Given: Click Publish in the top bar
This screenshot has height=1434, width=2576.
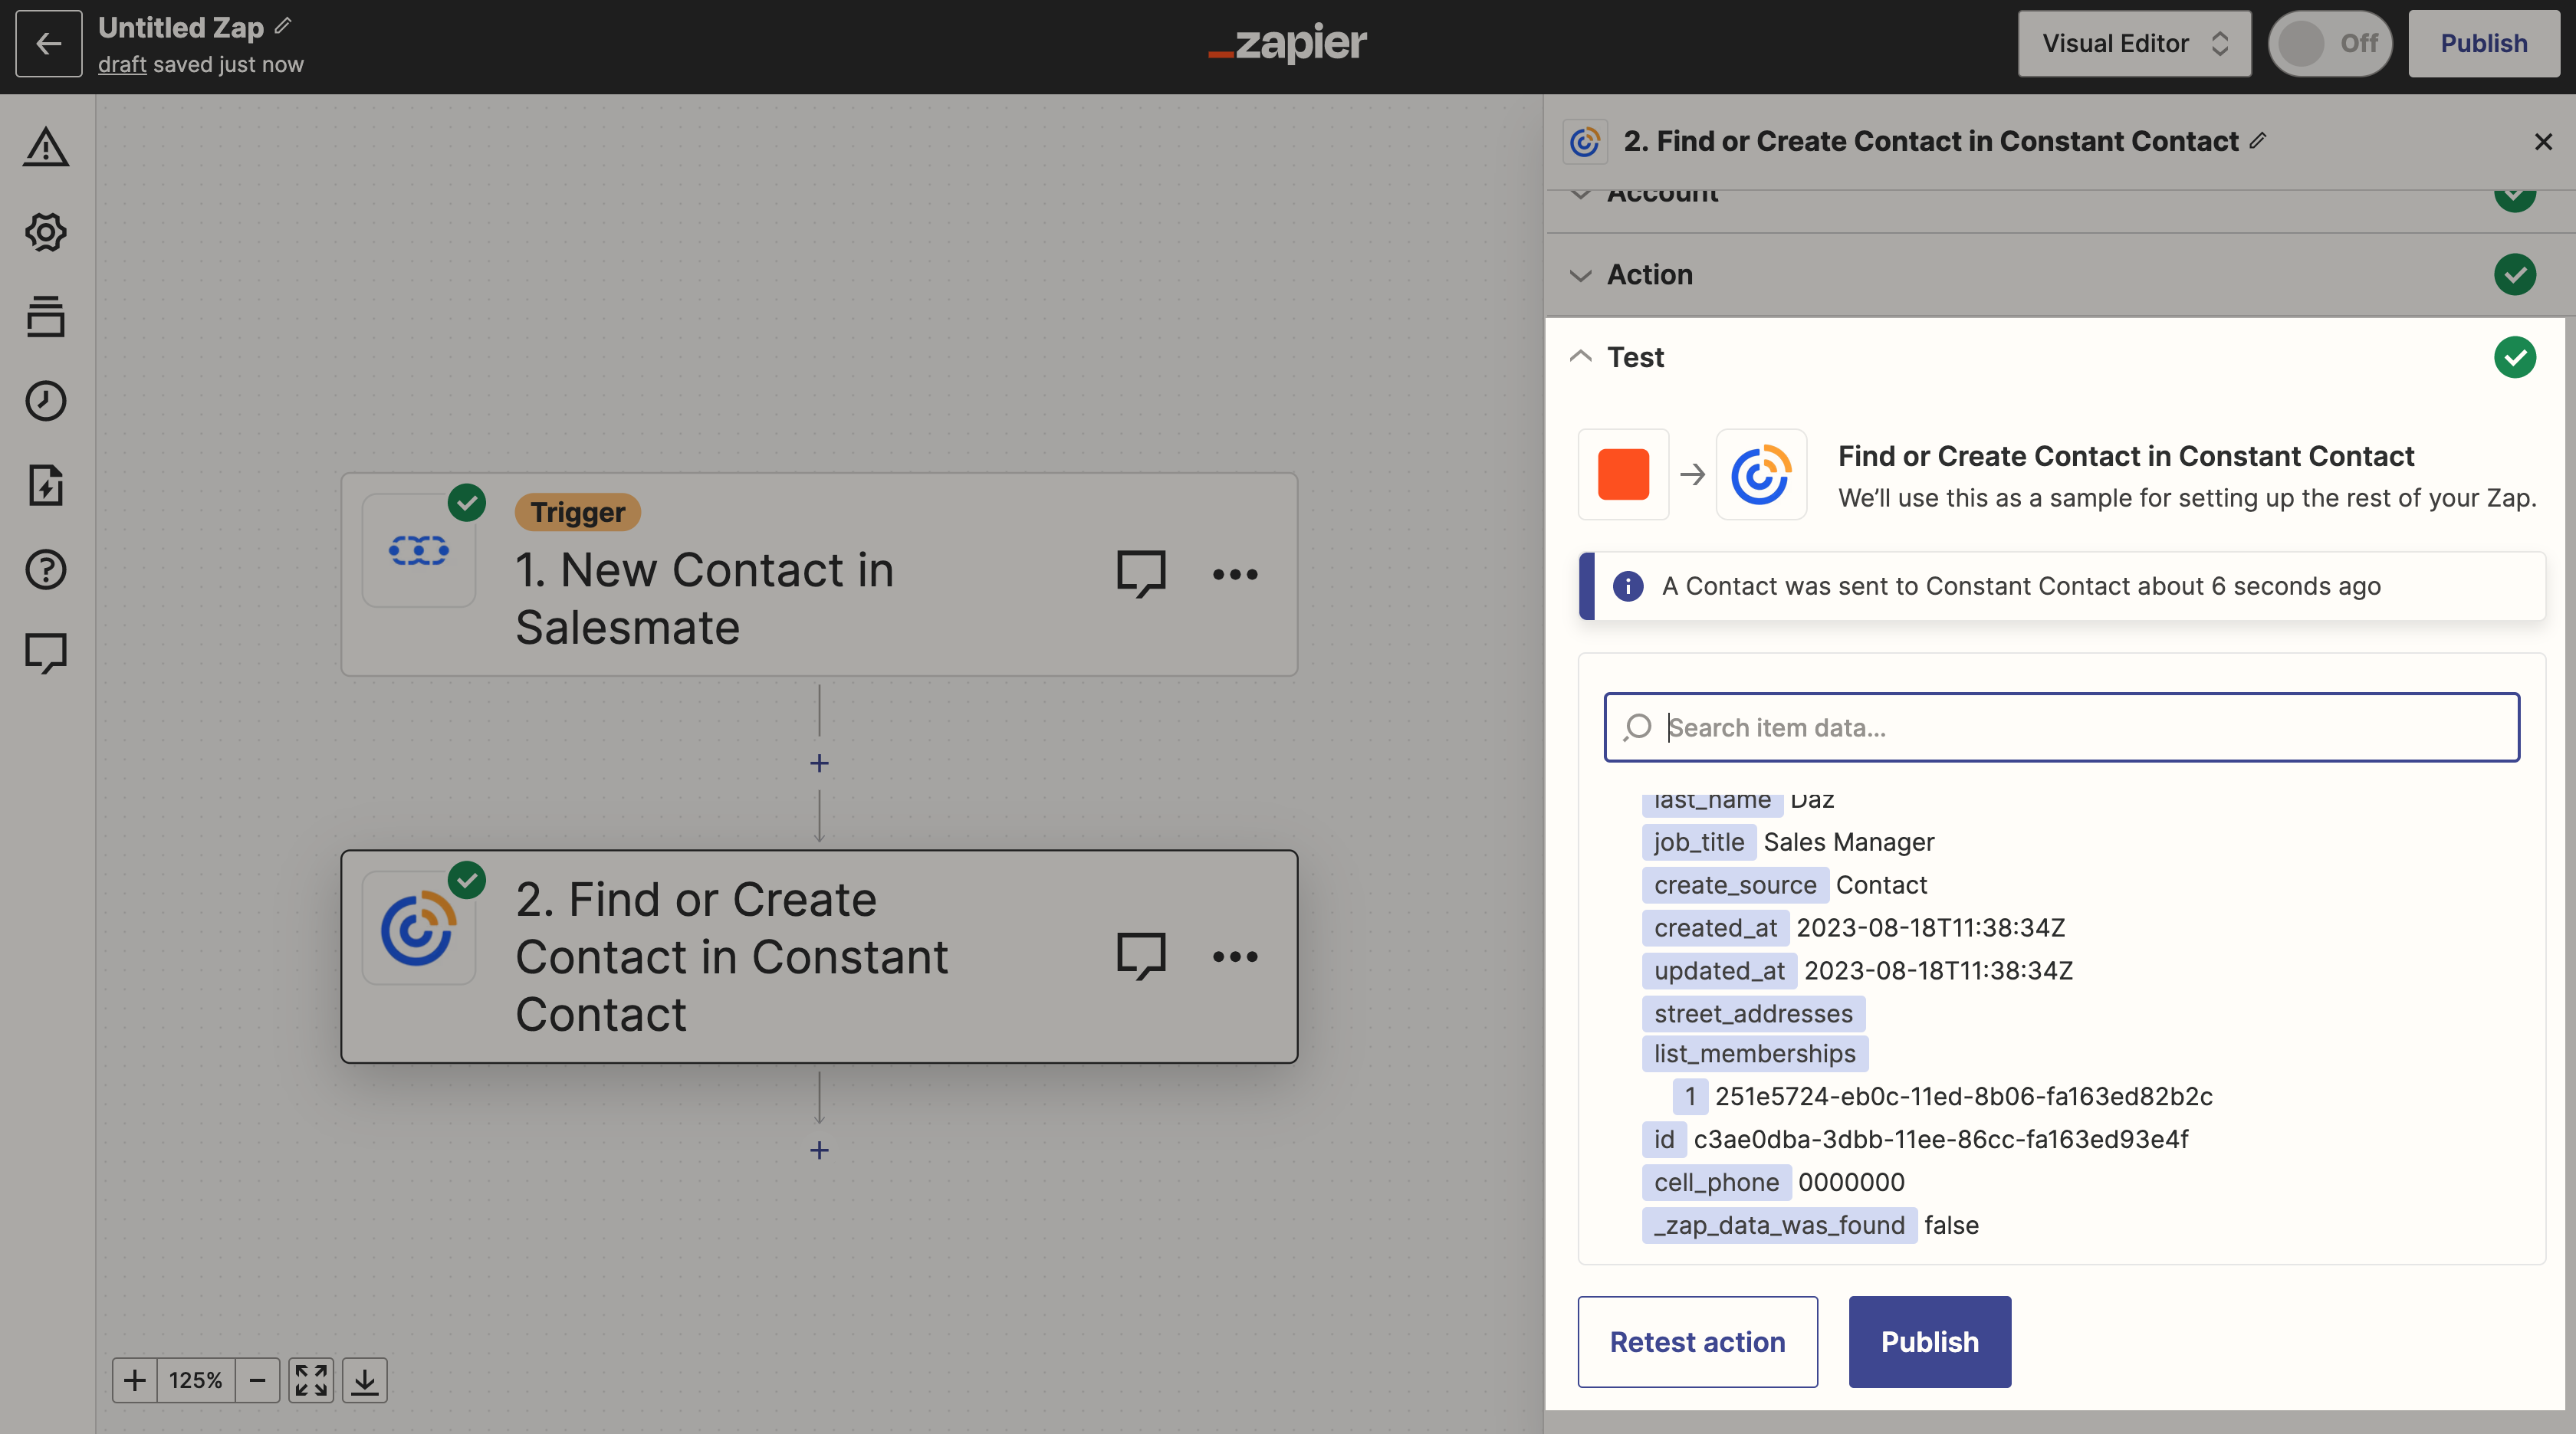Looking at the screenshot, I should (2483, 43).
